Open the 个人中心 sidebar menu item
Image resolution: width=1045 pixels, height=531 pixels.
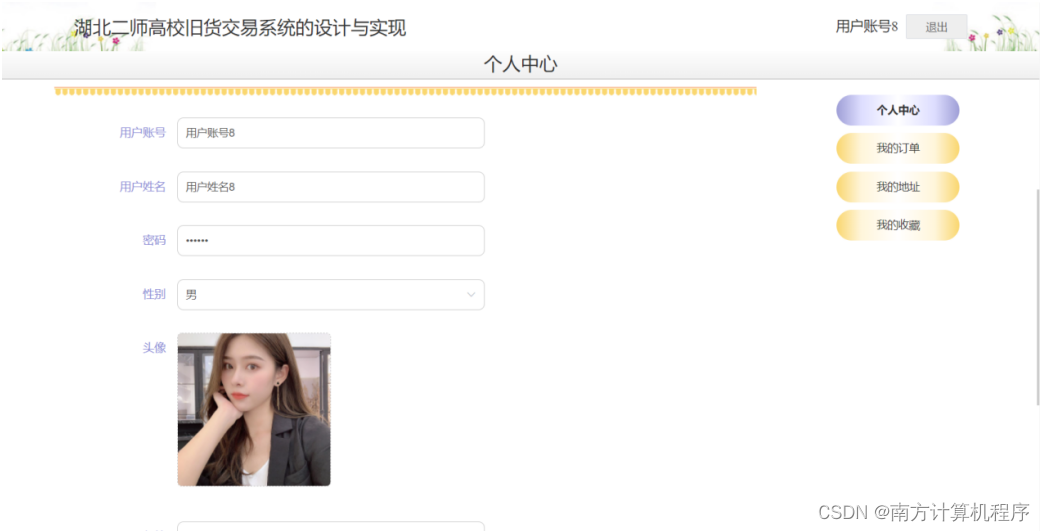[897, 110]
